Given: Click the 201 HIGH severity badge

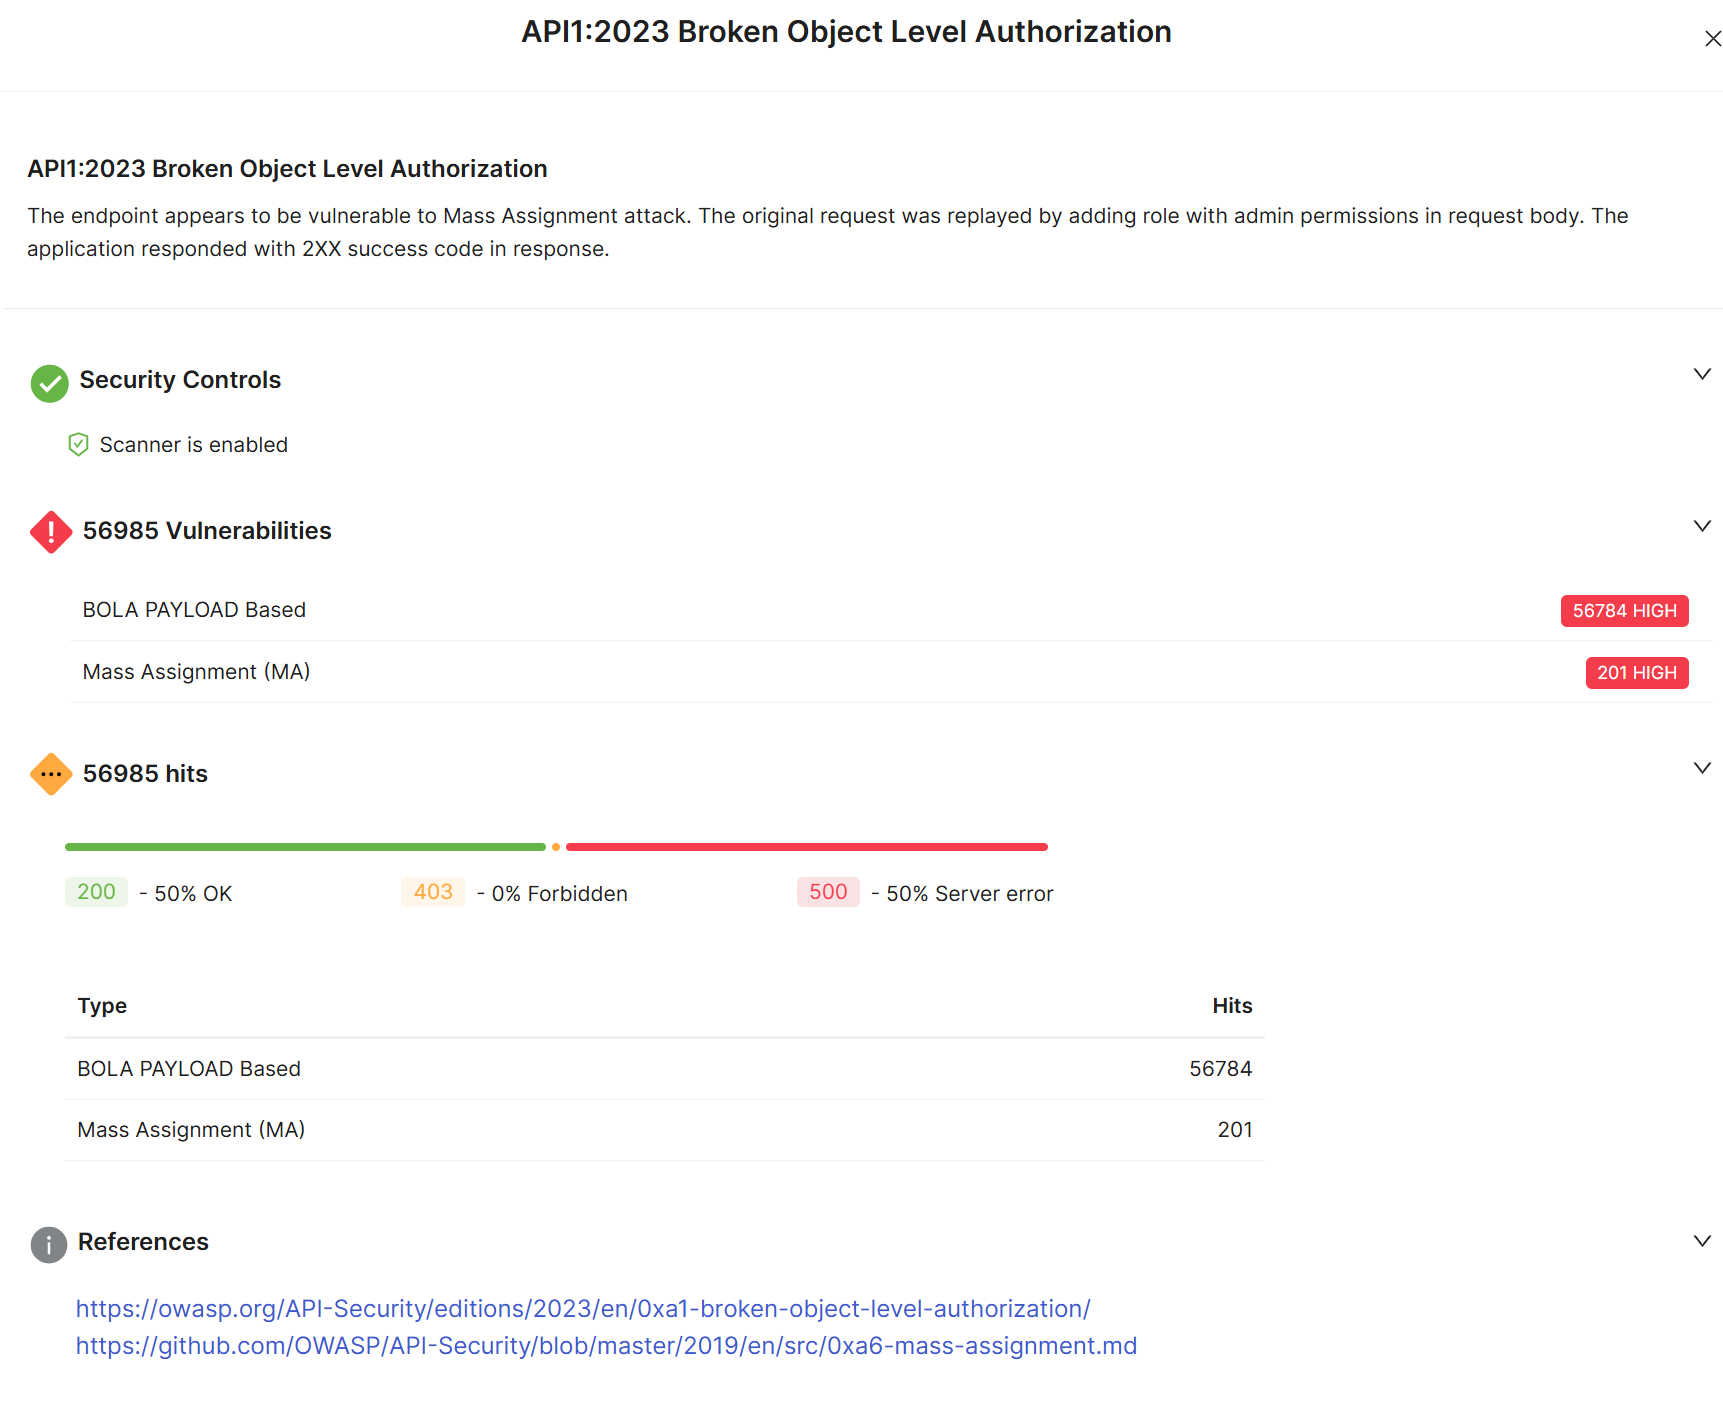Looking at the screenshot, I should click(x=1636, y=673).
